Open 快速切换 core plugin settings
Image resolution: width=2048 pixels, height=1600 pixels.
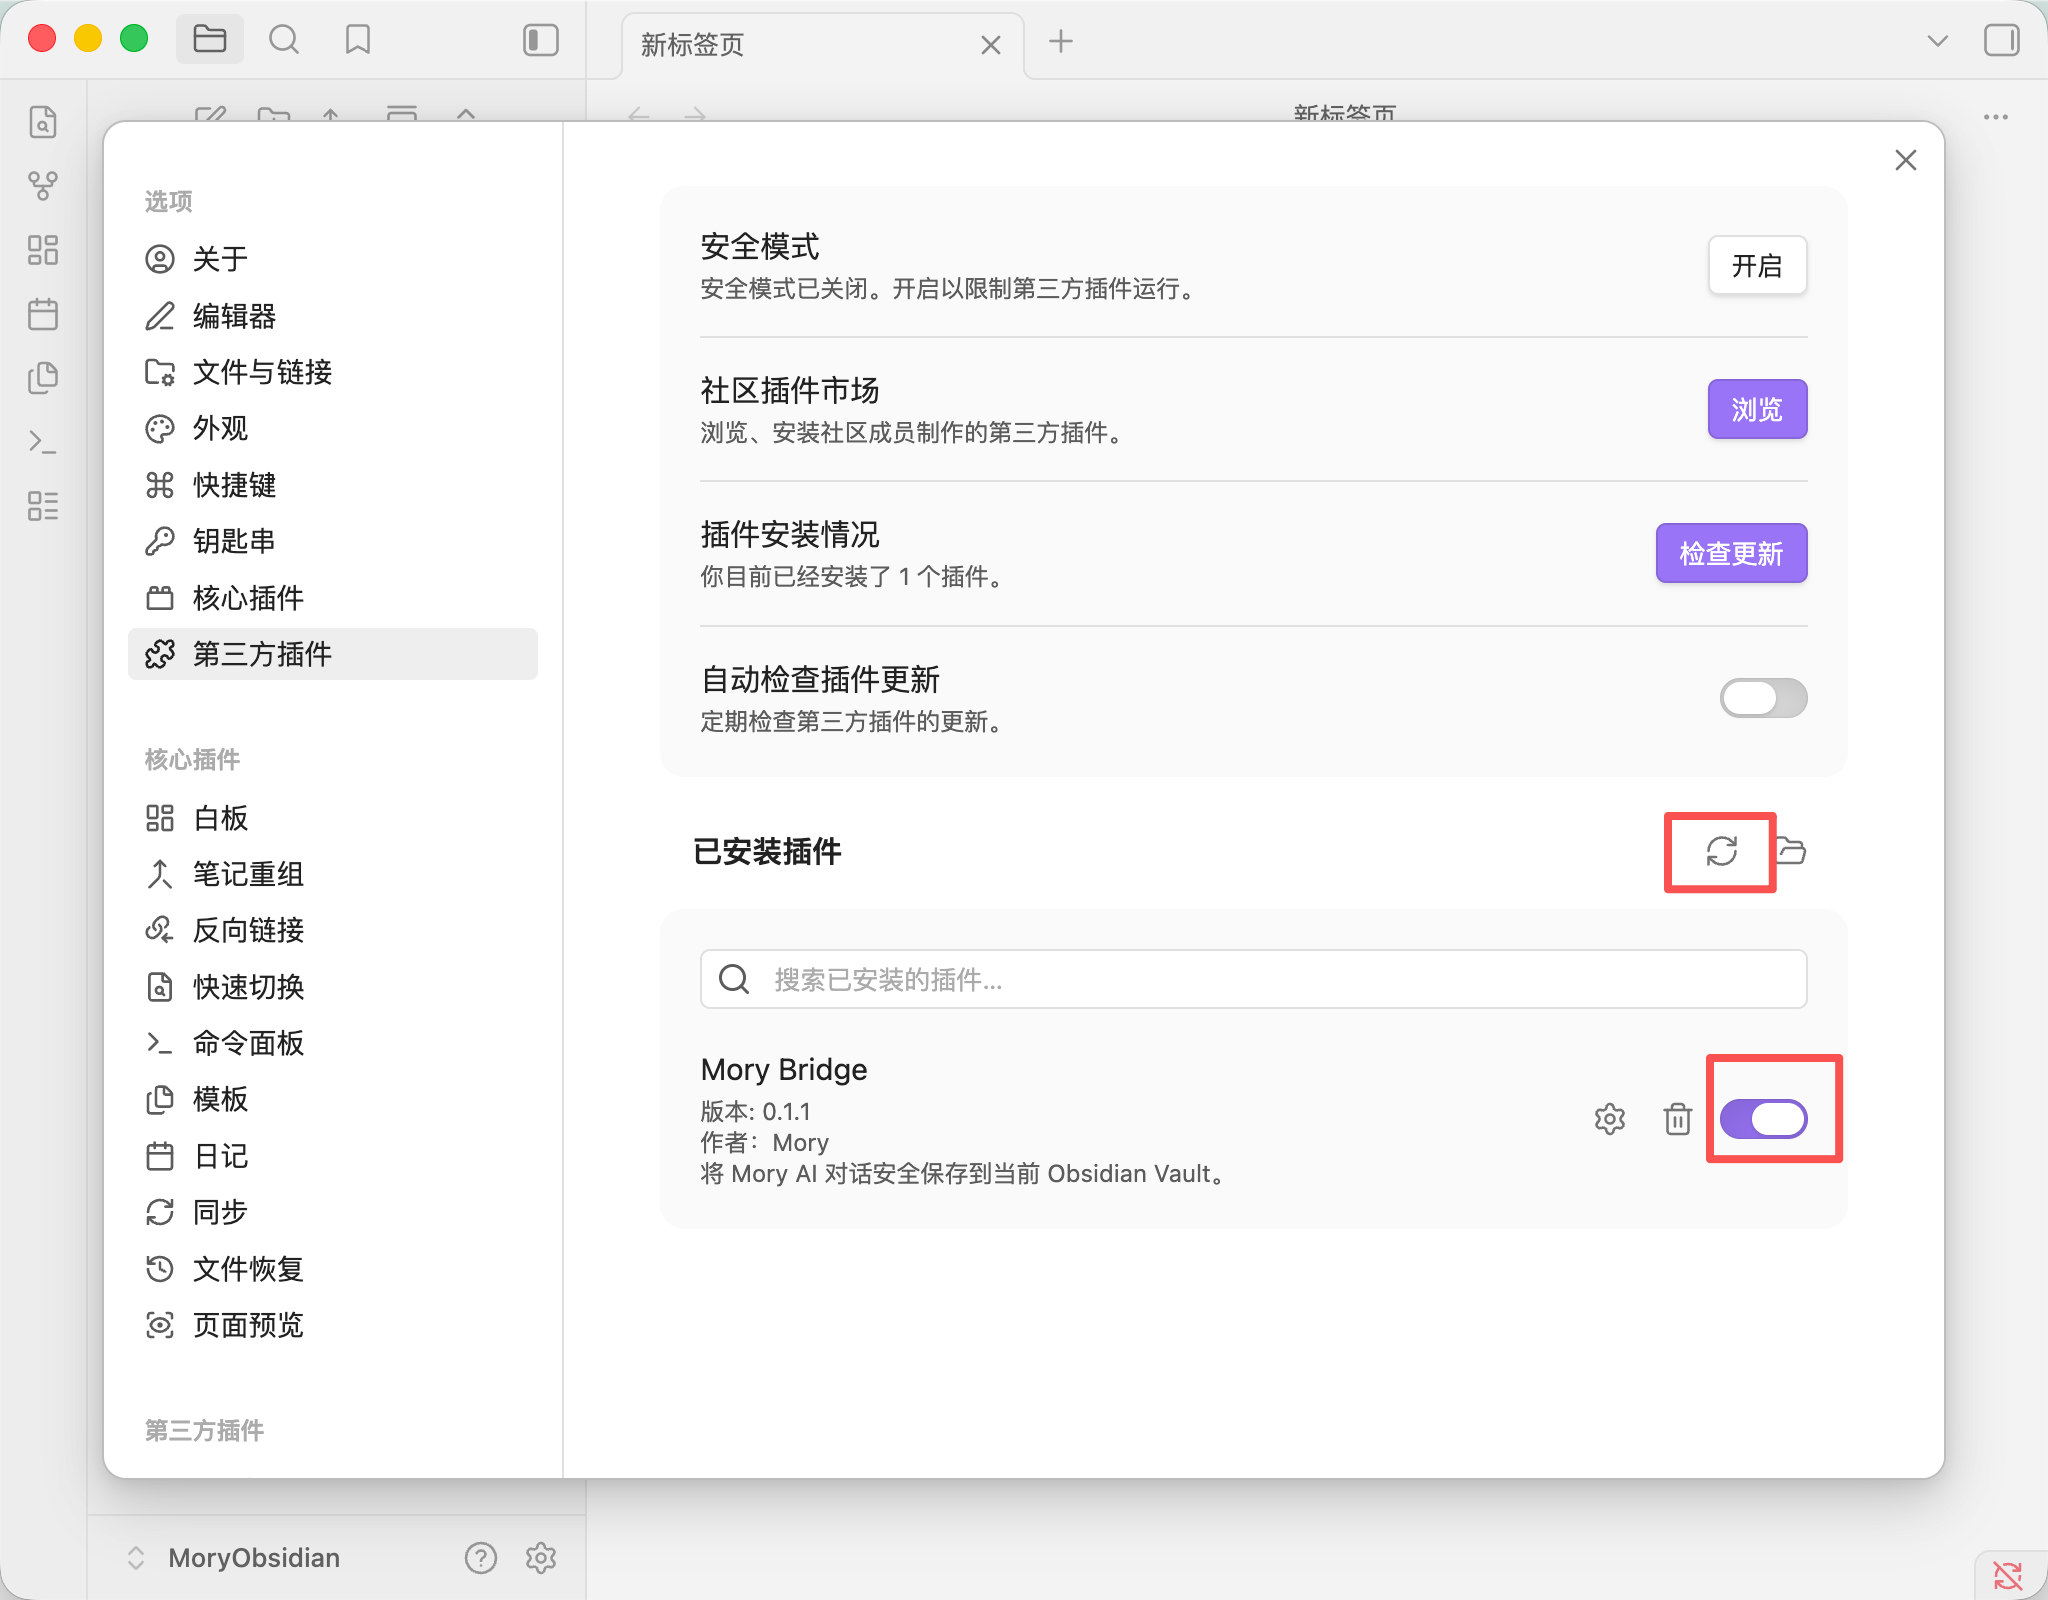click(333, 987)
